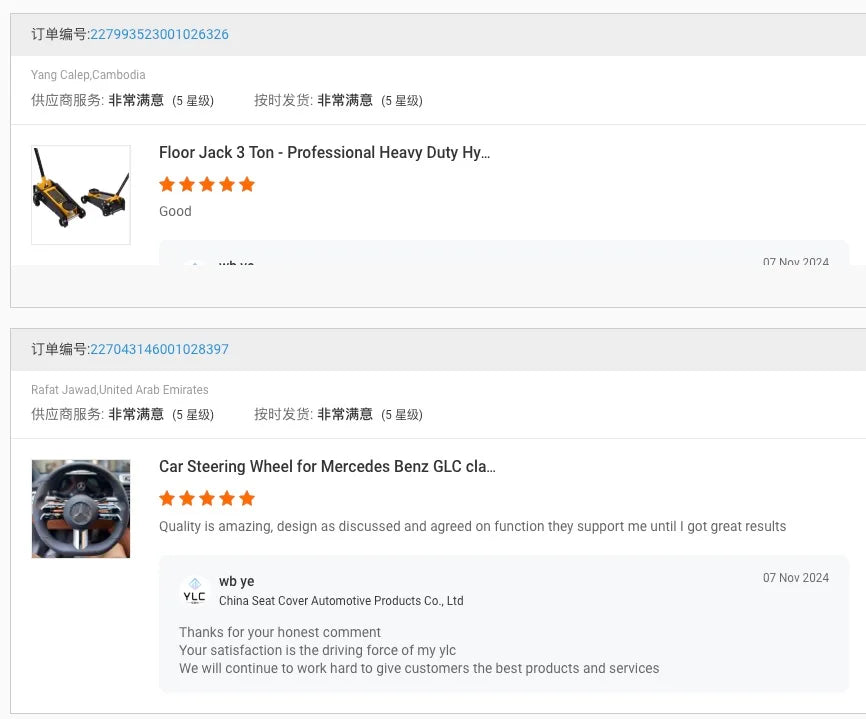Open order number 227043146001028397
The width and height of the screenshot is (866, 719).
(x=159, y=349)
